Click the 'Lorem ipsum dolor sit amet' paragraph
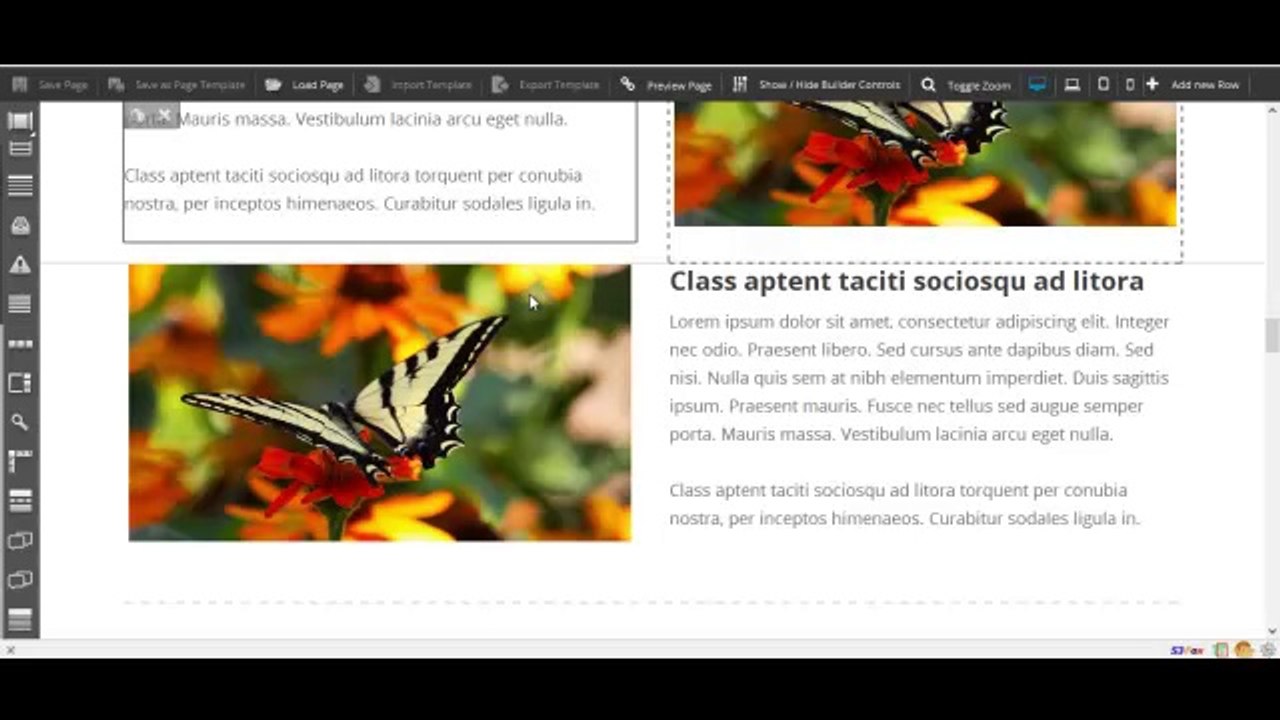Image resolution: width=1280 pixels, height=720 pixels. tap(919, 378)
